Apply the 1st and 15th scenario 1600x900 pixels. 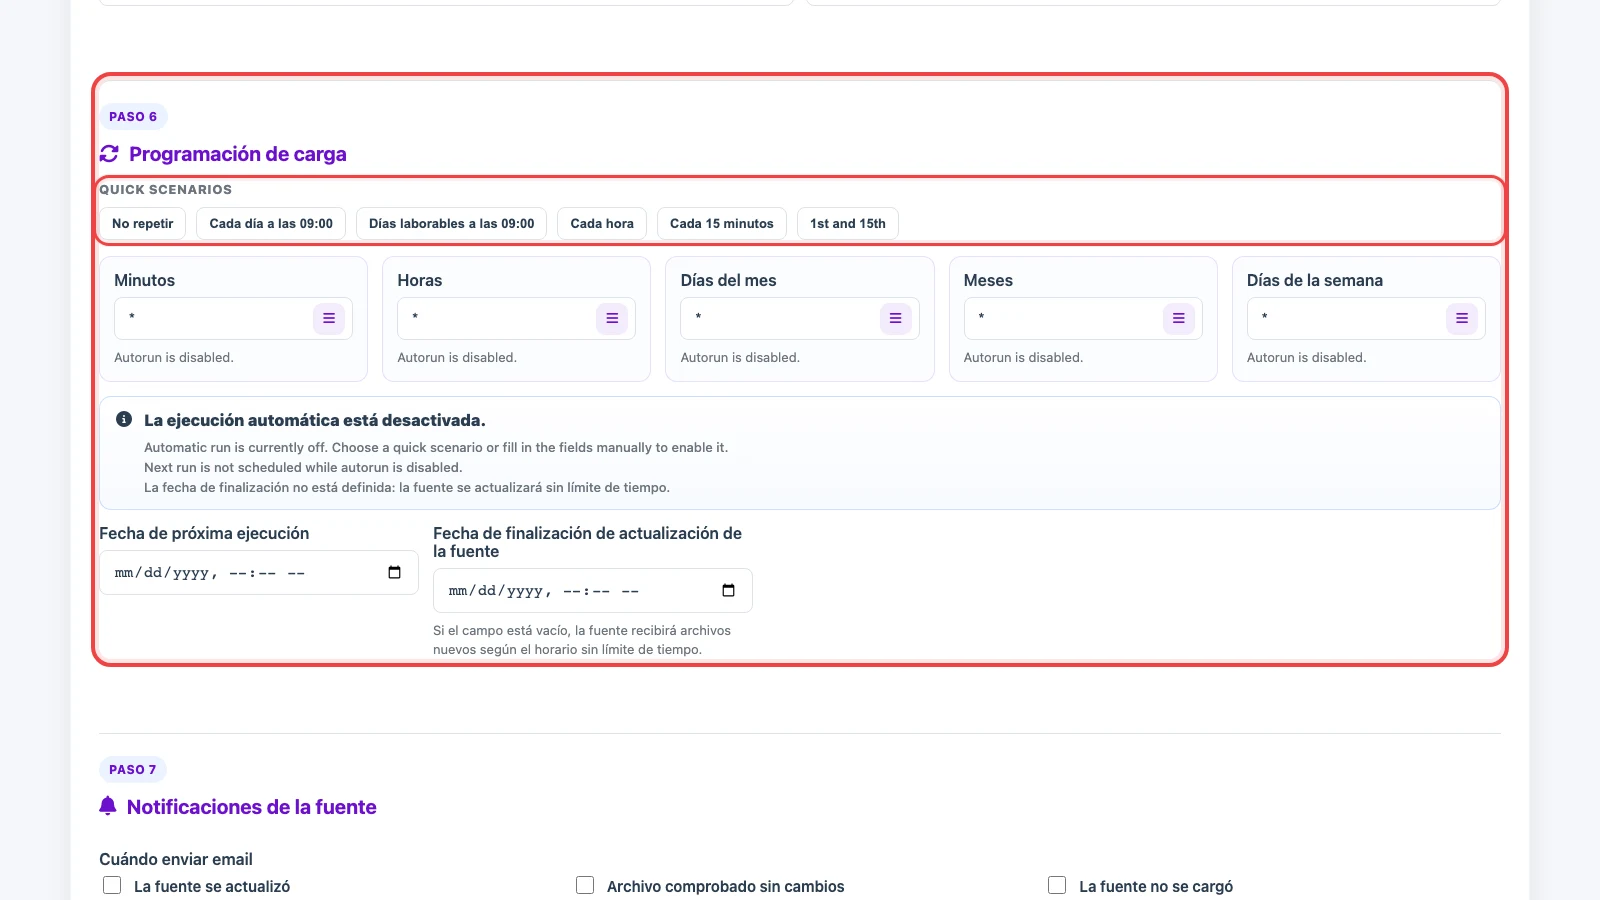coord(848,223)
